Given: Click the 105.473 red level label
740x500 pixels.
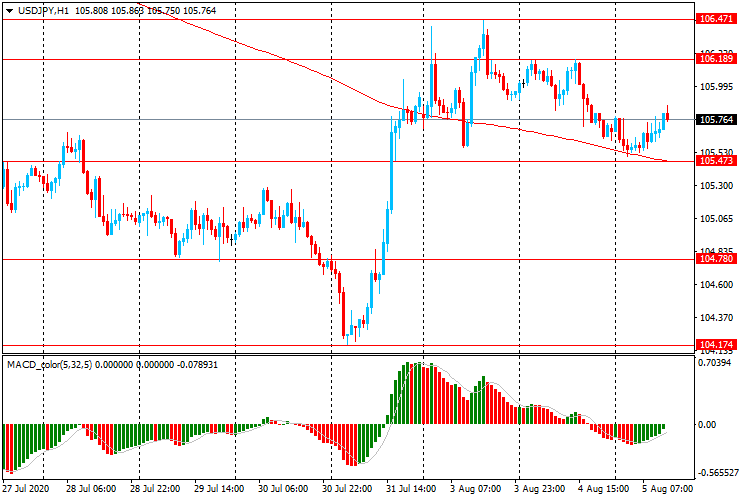Looking at the screenshot, I should 716,161.
